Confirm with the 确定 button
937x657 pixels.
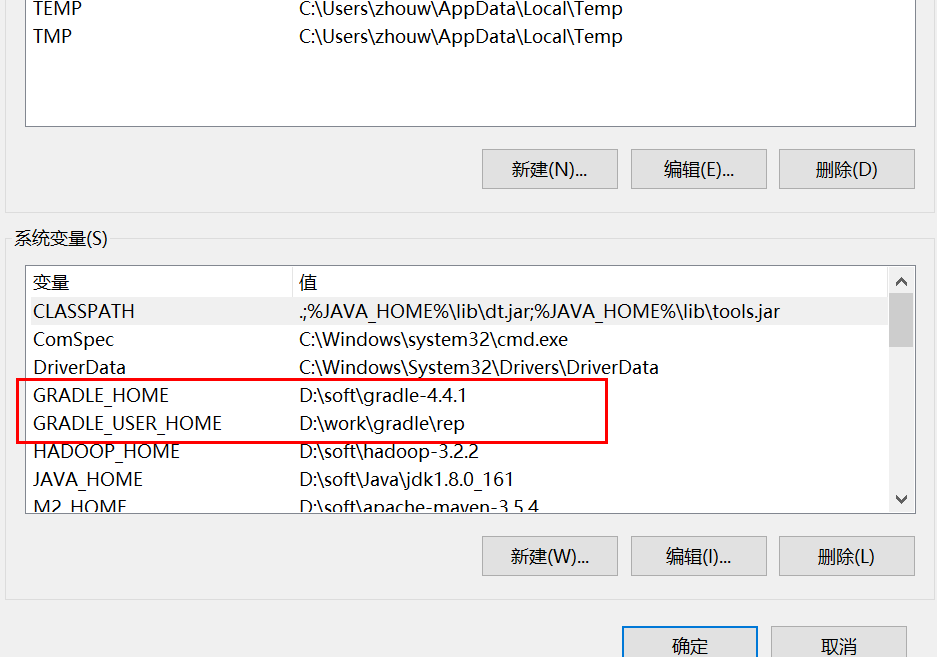click(690, 643)
